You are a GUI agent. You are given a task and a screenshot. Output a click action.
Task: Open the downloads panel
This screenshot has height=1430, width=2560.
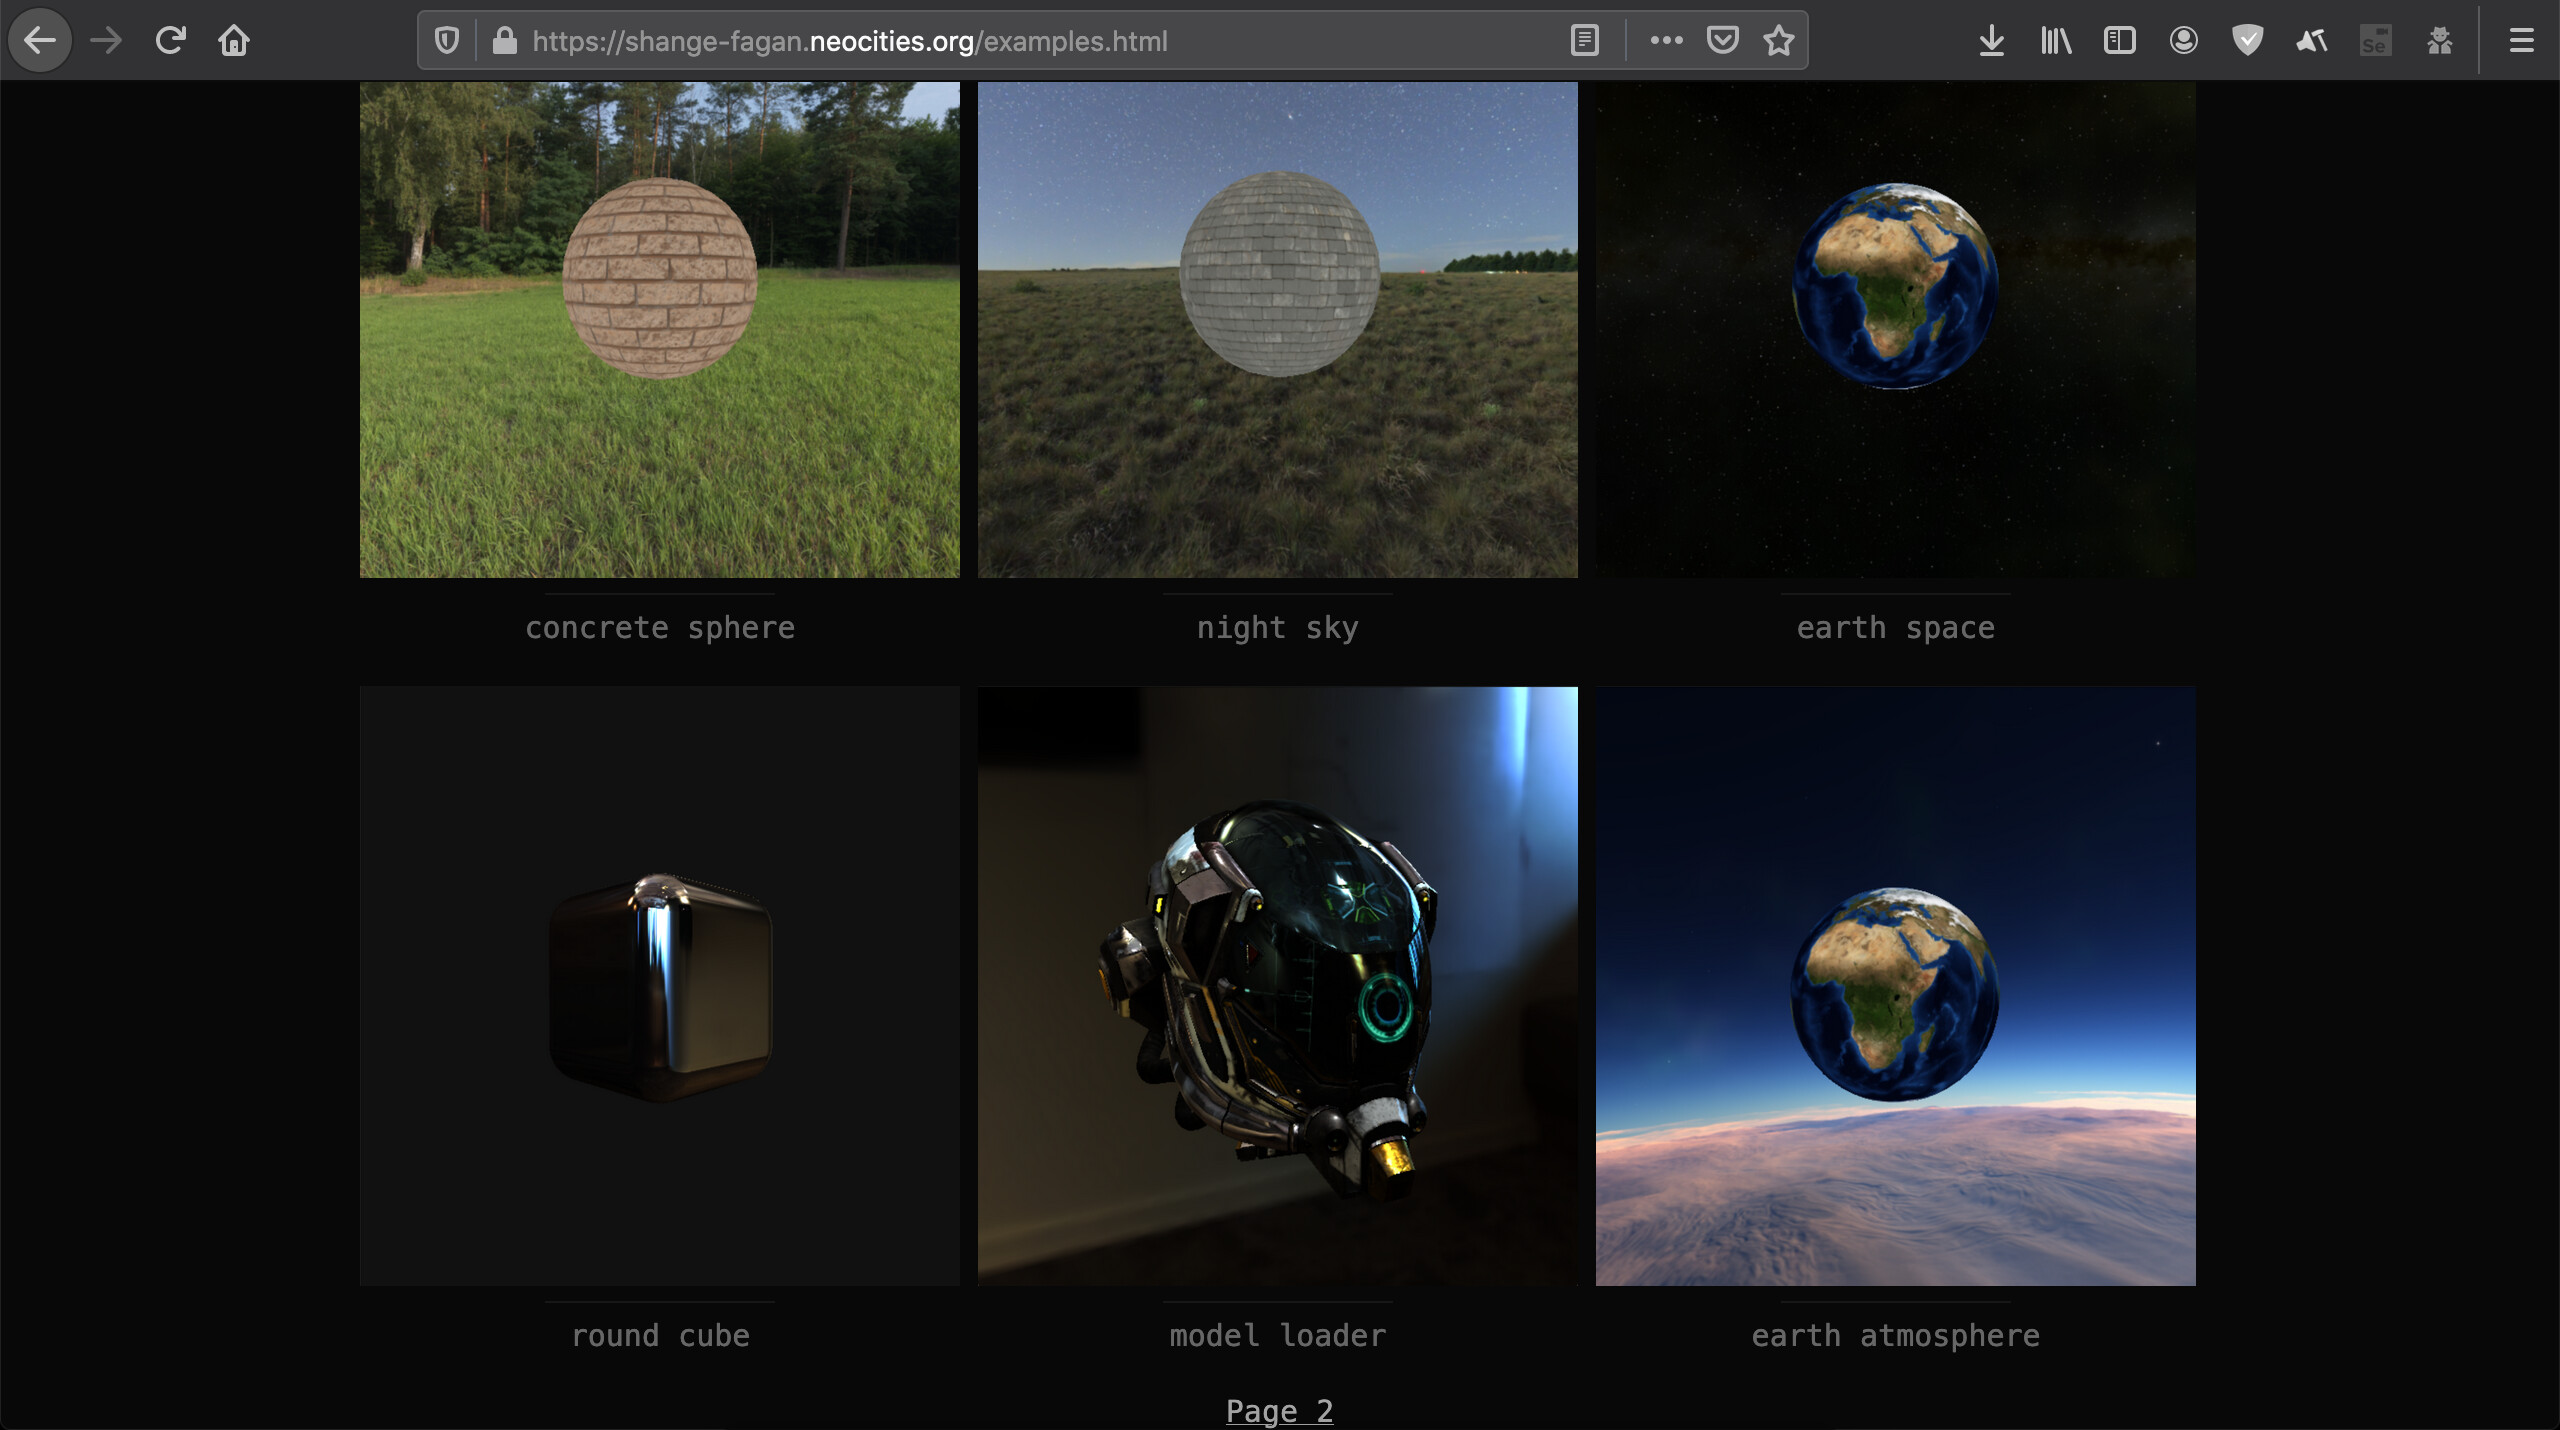(x=1992, y=41)
